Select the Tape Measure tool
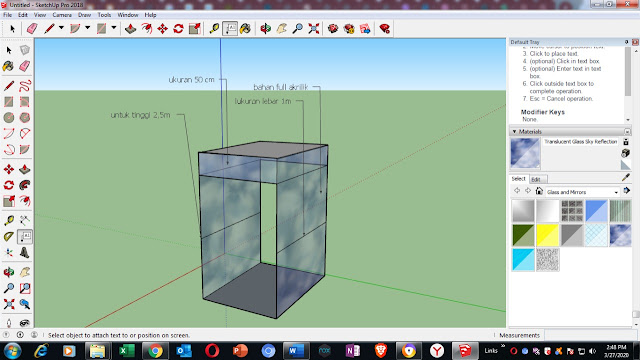The height and width of the screenshot is (360, 640). pyautogui.click(x=214, y=29)
